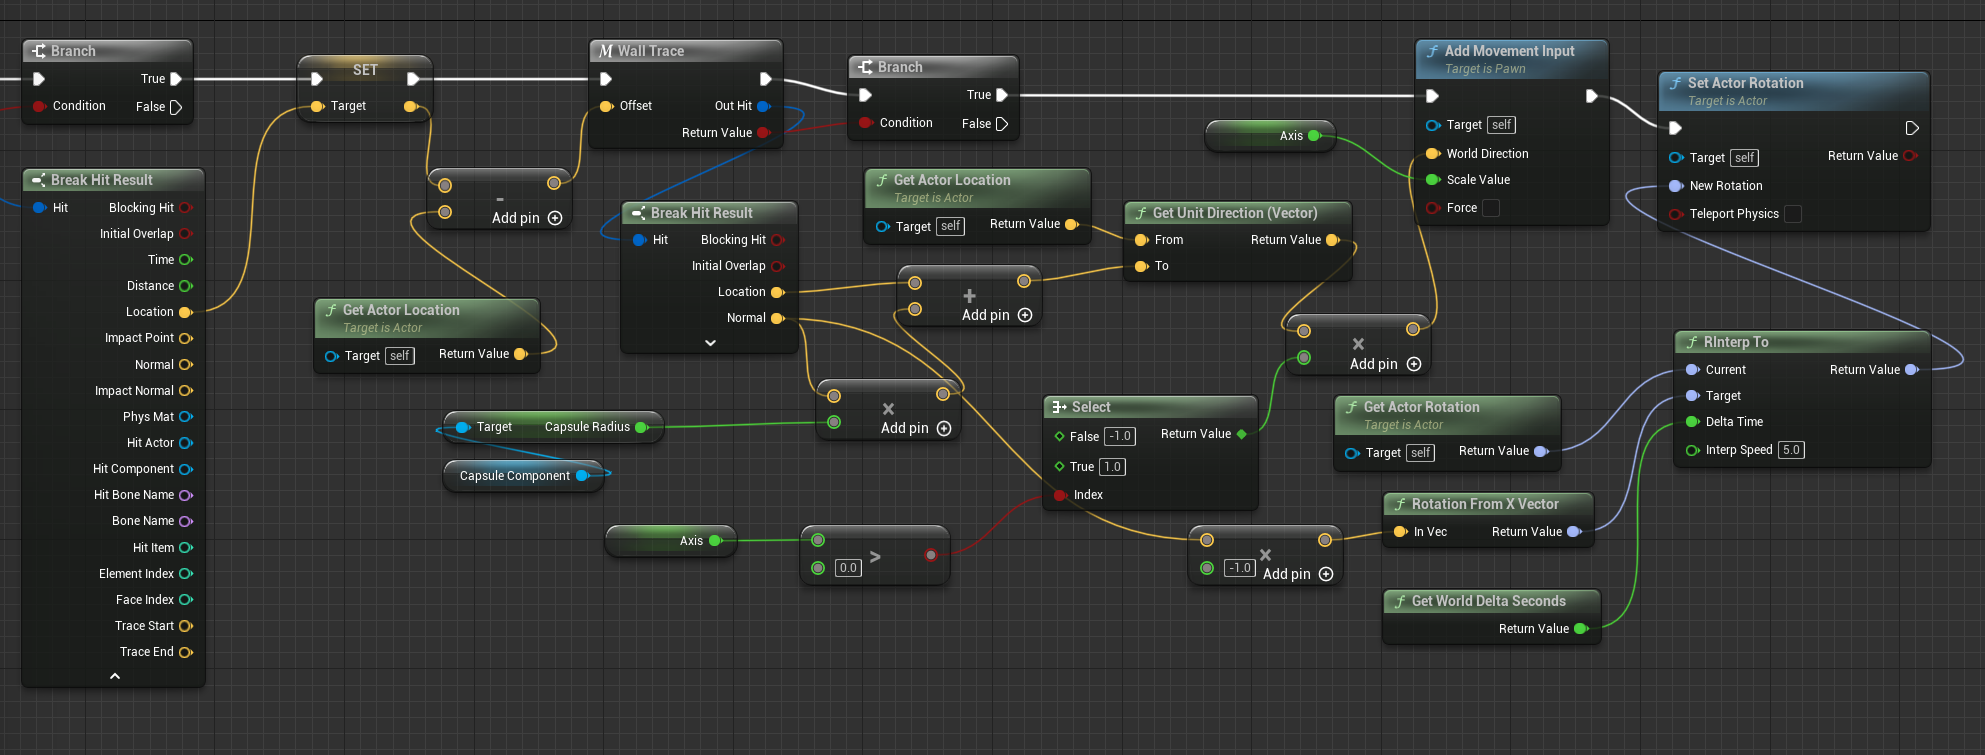Select the Wall Trace node title
1985x755 pixels.
[x=650, y=51]
